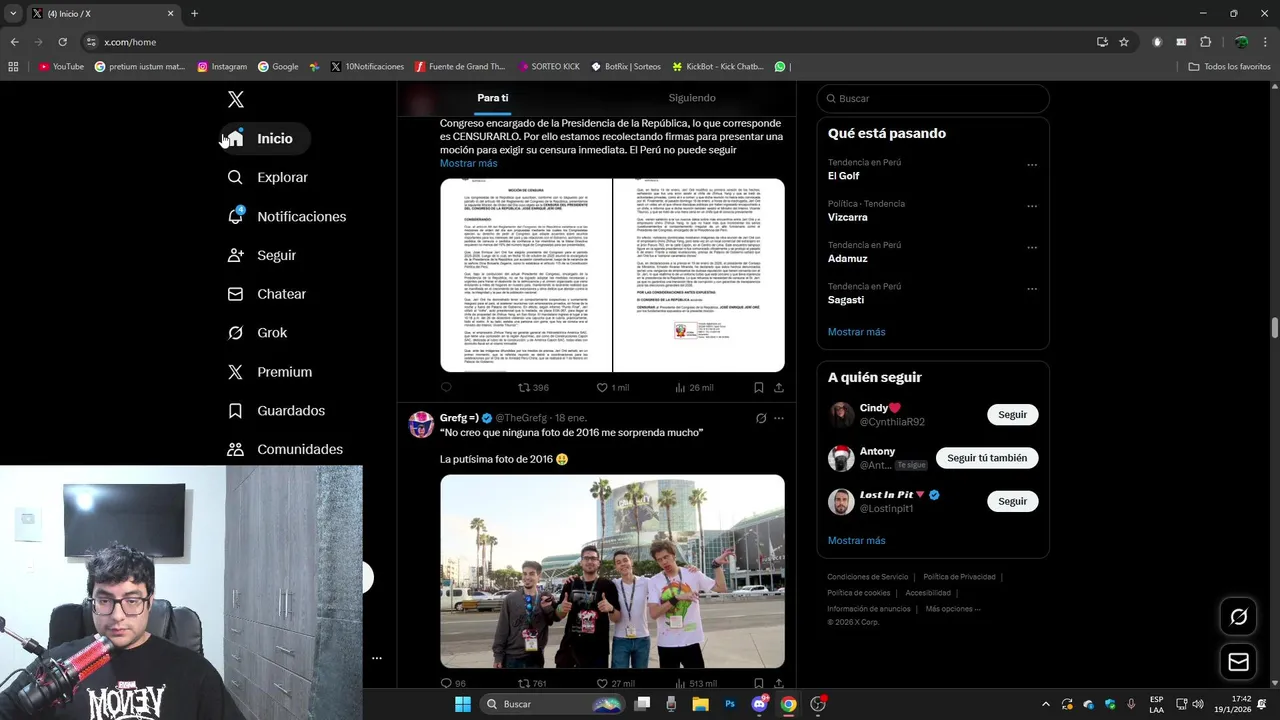Open Chatear messages

[268, 294]
